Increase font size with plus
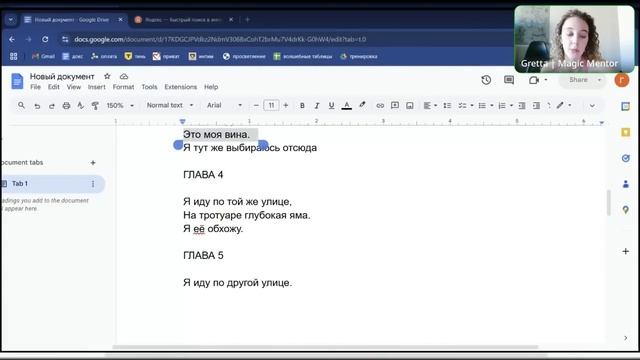 [x=286, y=106]
